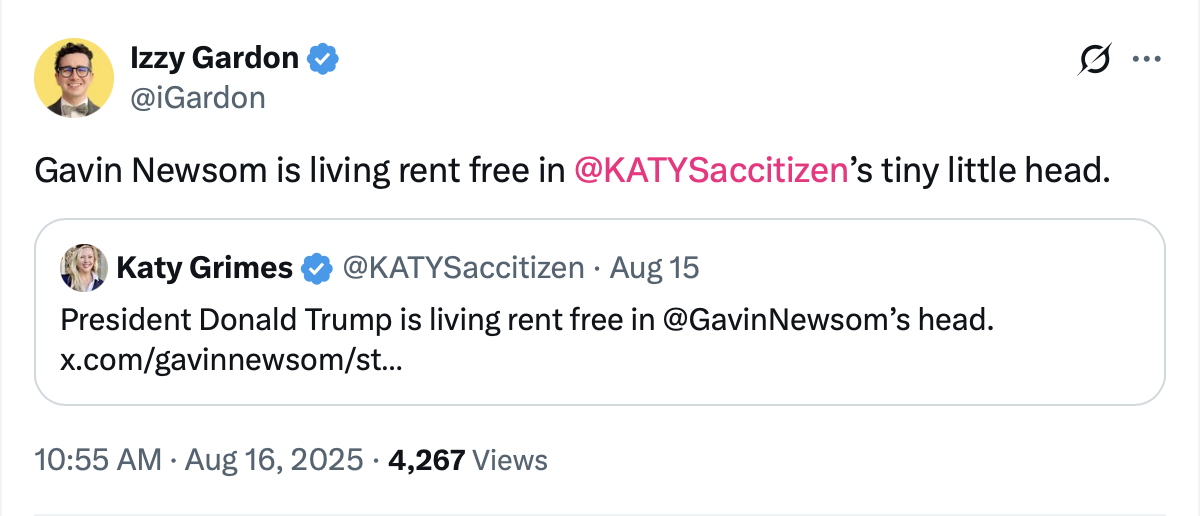Image resolution: width=1202 pixels, height=516 pixels.
Task: Click the 10:55 AM · Aug 16, 2025 timestamp
Action: (x=198, y=460)
